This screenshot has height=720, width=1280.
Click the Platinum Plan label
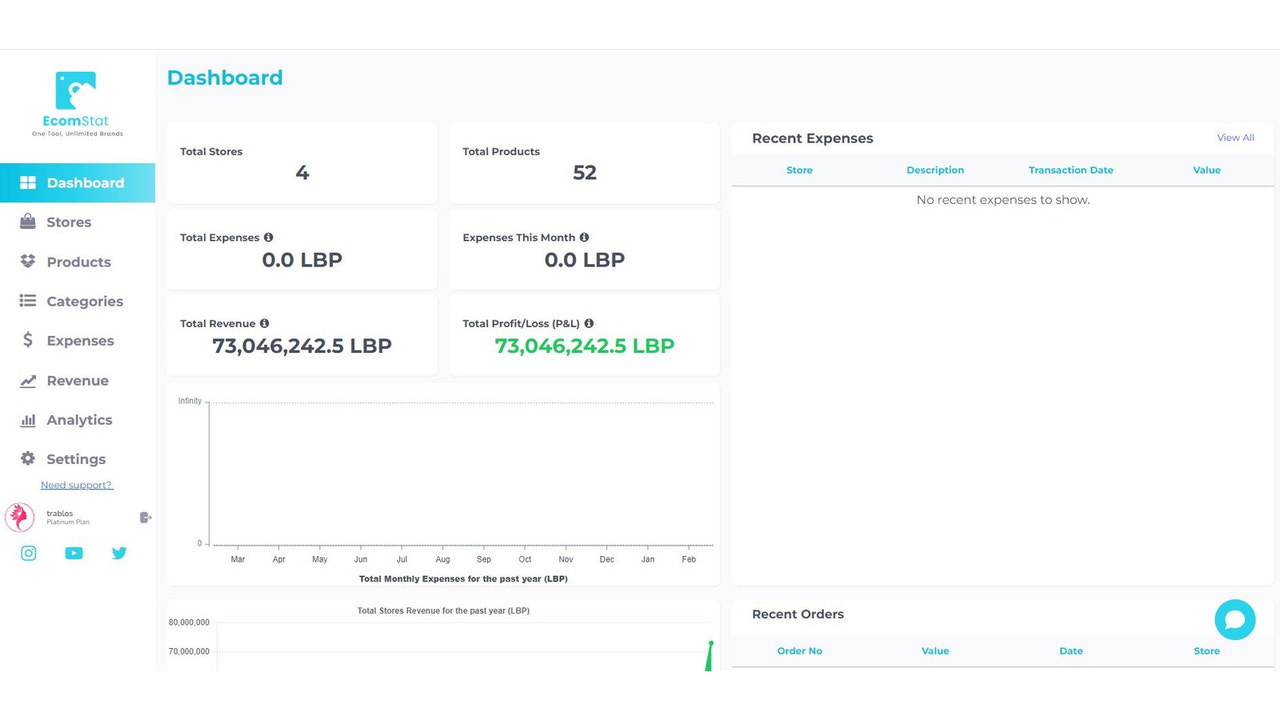pos(68,522)
